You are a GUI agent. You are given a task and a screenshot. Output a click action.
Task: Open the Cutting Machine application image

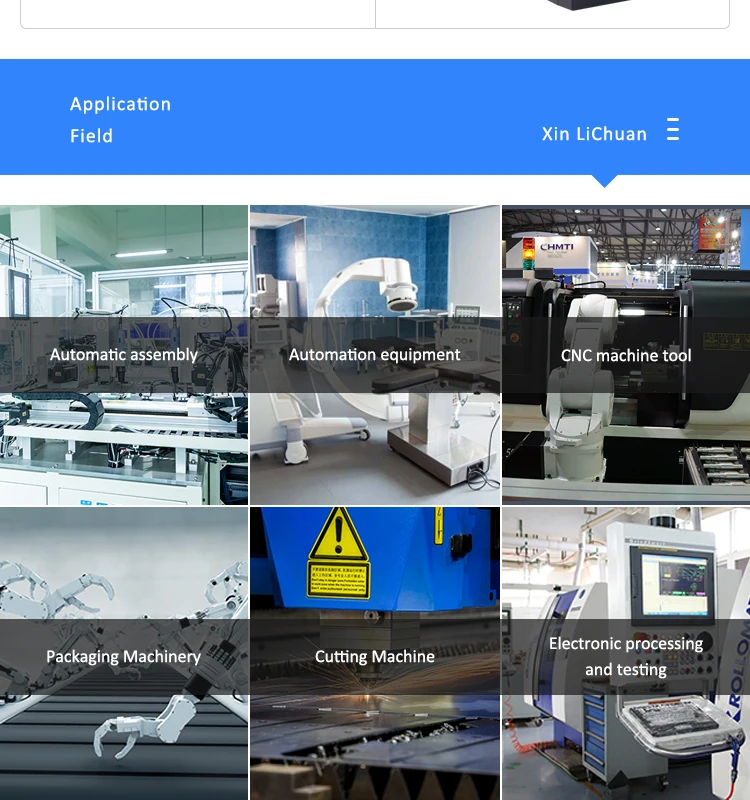point(375,654)
